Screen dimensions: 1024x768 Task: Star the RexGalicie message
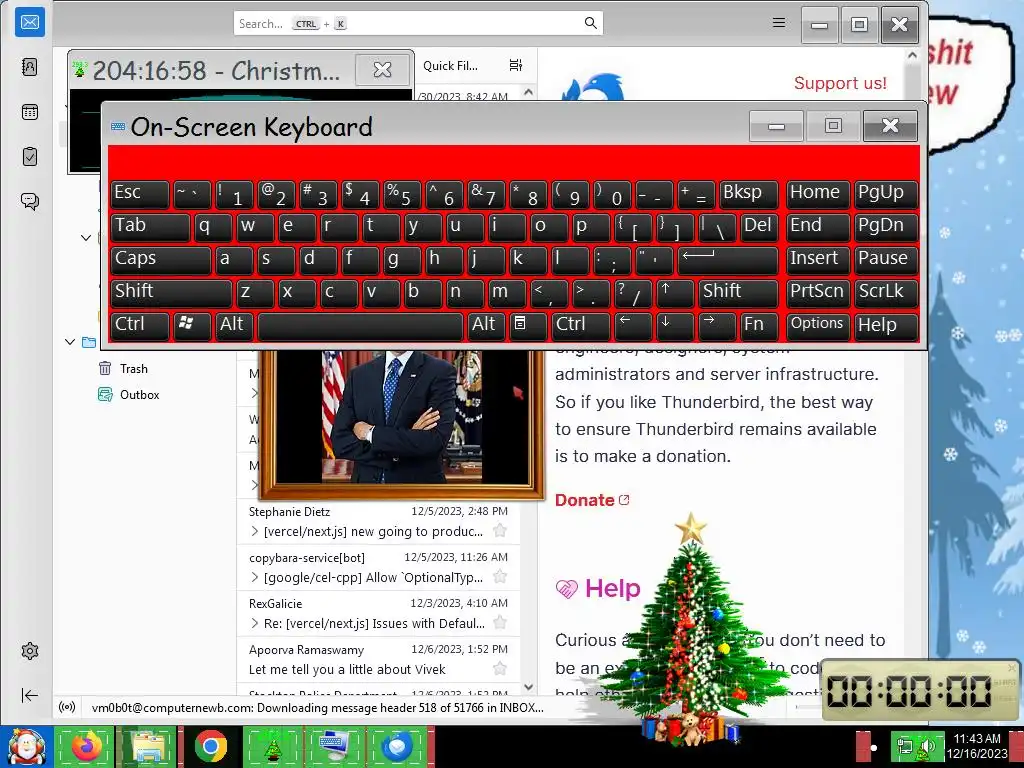(500, 622)
